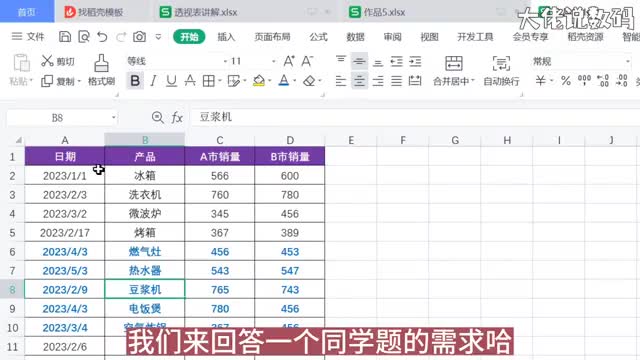
Task: Switch to the 页面布局 tab
Action: [272, 37]
